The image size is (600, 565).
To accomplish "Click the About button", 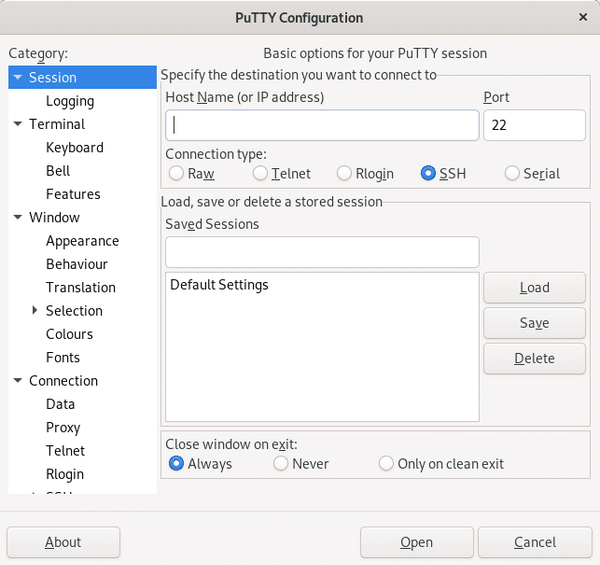I will click(x=63, y=542).
